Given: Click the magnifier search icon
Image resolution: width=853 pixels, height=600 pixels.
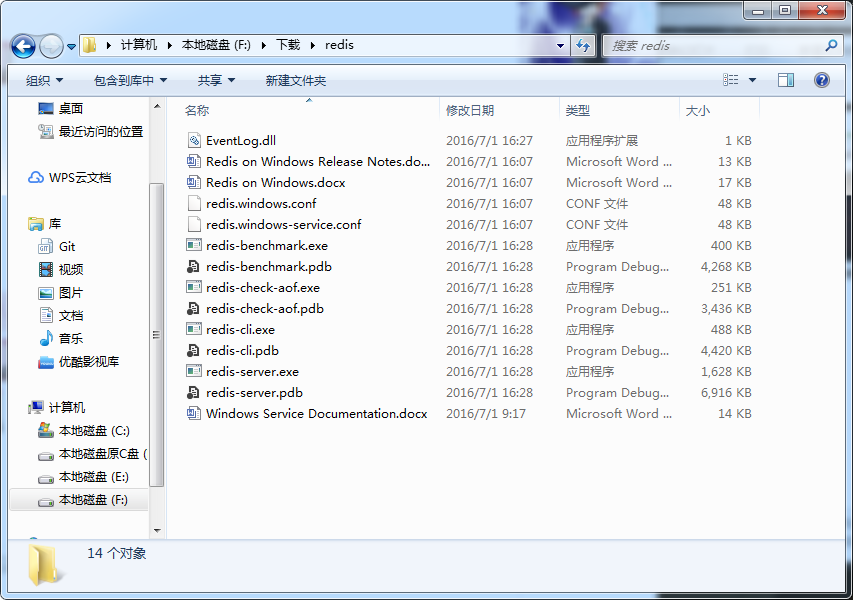Looking at the screenshot, I should pyautogui.click(x=831, y=46).
